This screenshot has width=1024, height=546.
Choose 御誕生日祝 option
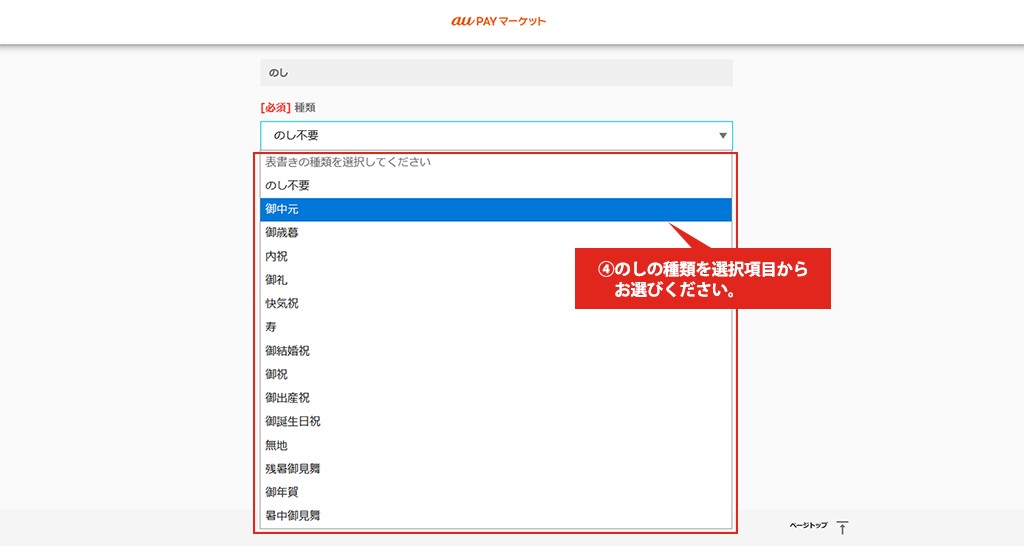coord(496,421)
